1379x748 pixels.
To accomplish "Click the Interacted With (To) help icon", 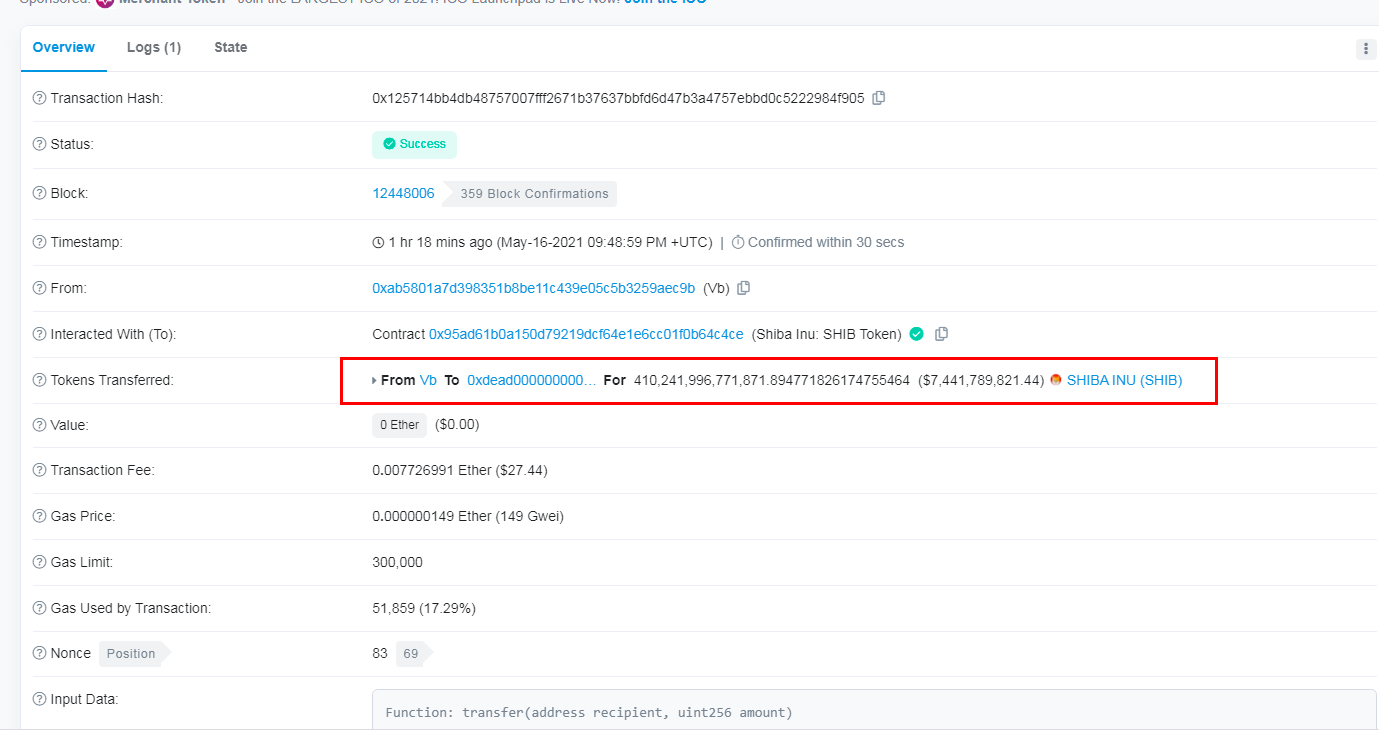I will pos(39,334).
